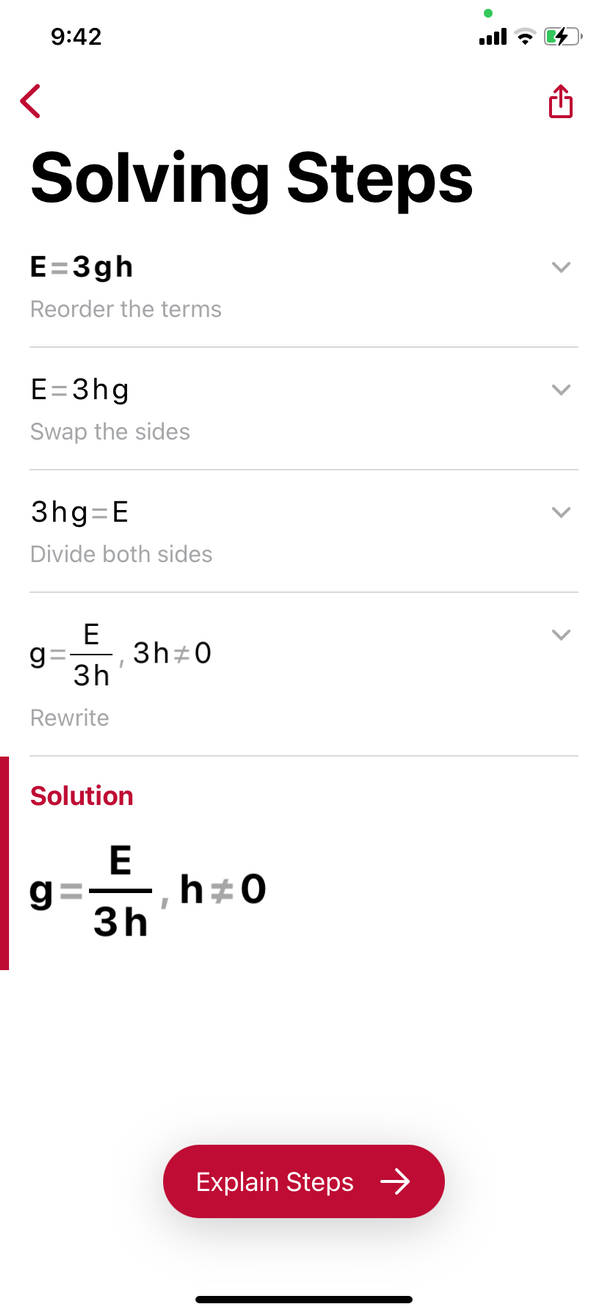
Task: Select the Solution label
Action: click(81, 795)
